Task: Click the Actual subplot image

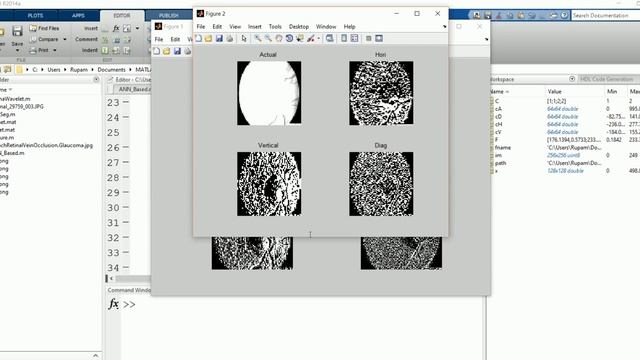Action: 269,93
